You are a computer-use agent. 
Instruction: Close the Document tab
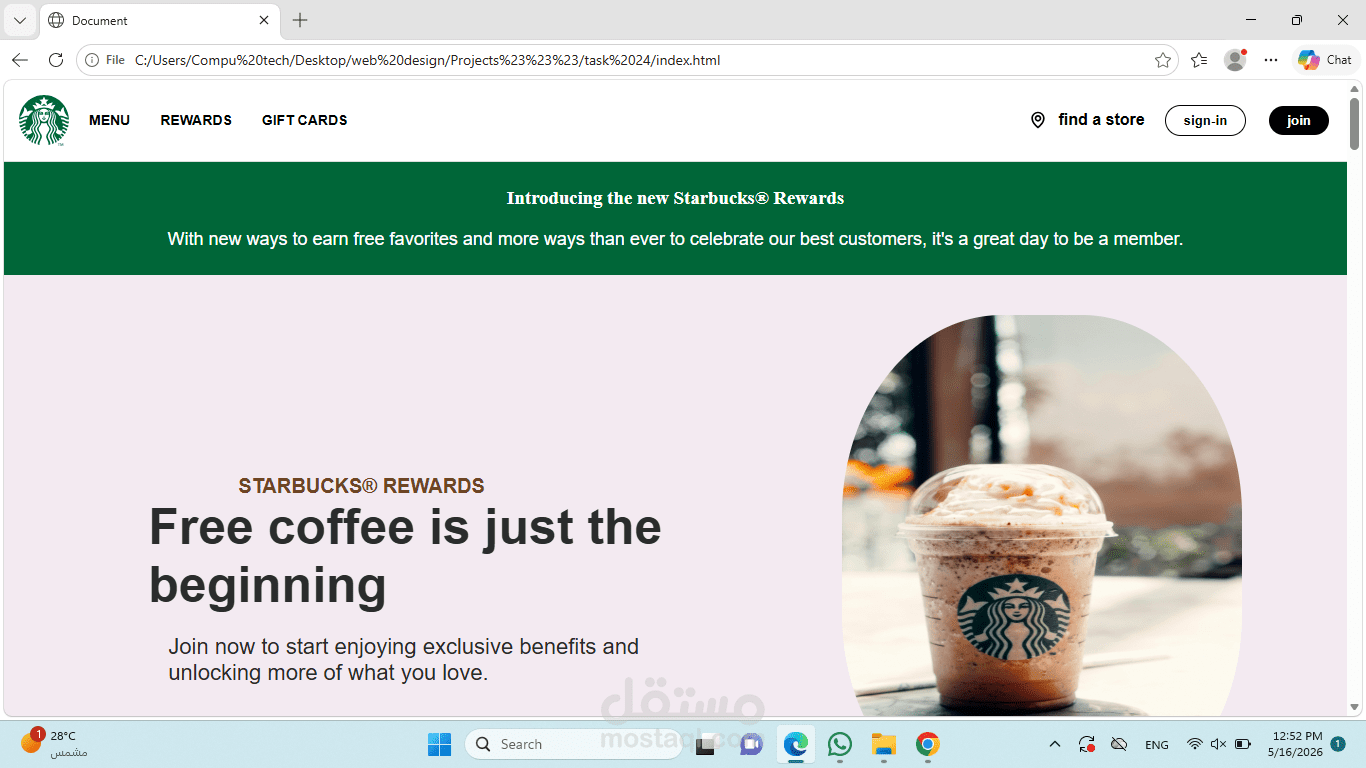(264, 20)
